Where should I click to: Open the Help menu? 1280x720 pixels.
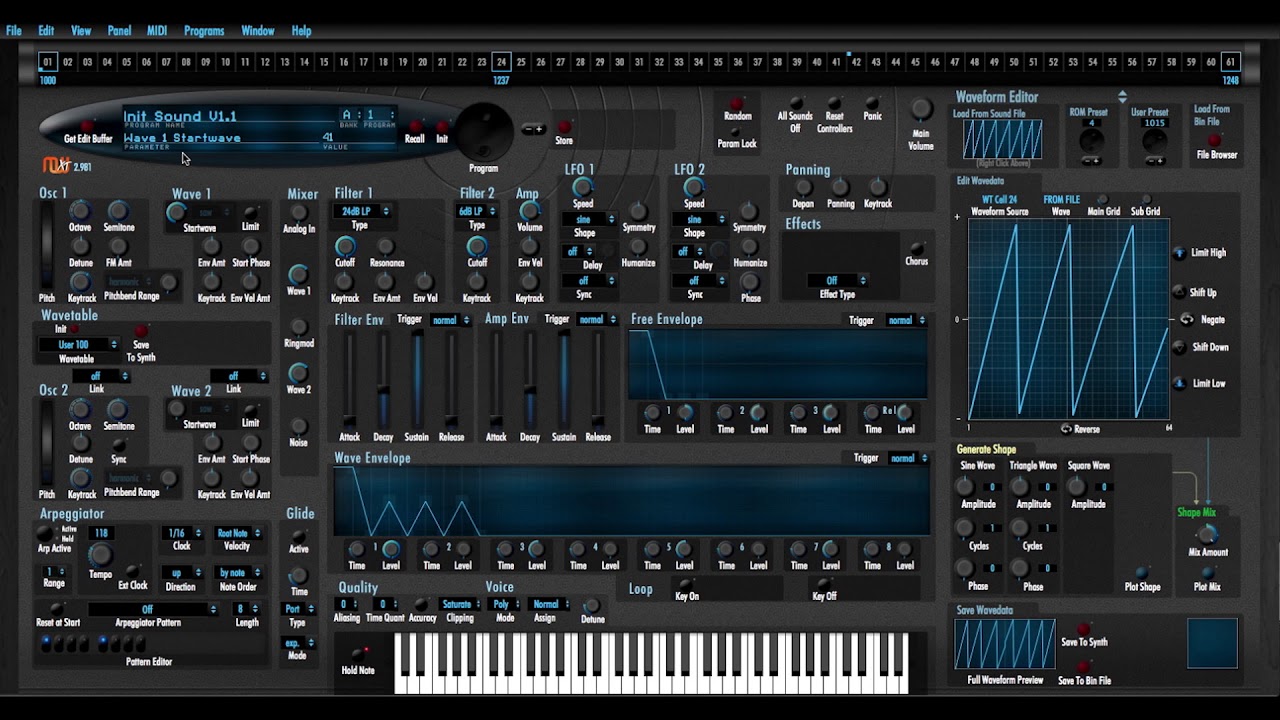point(301,31)
